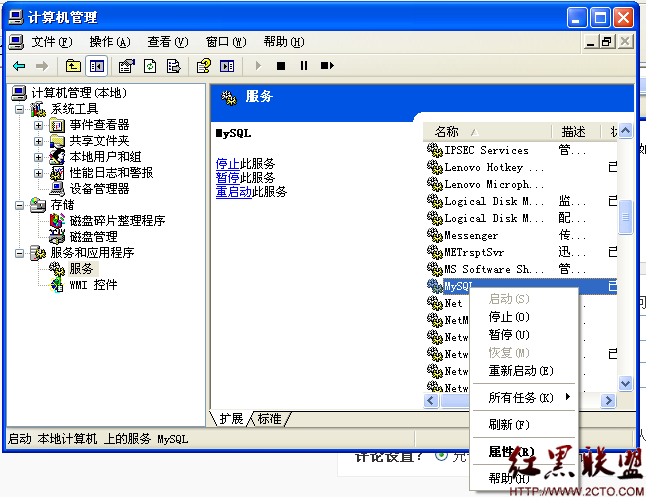
Task: Choose 属性(R) in context menu
Action: [x=524, y=452]
